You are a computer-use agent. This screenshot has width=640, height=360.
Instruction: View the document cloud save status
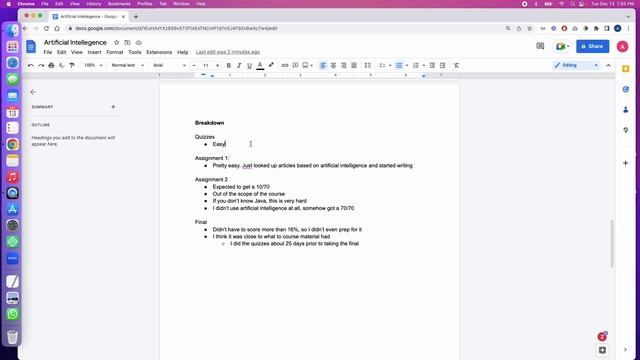coord(138,42)
